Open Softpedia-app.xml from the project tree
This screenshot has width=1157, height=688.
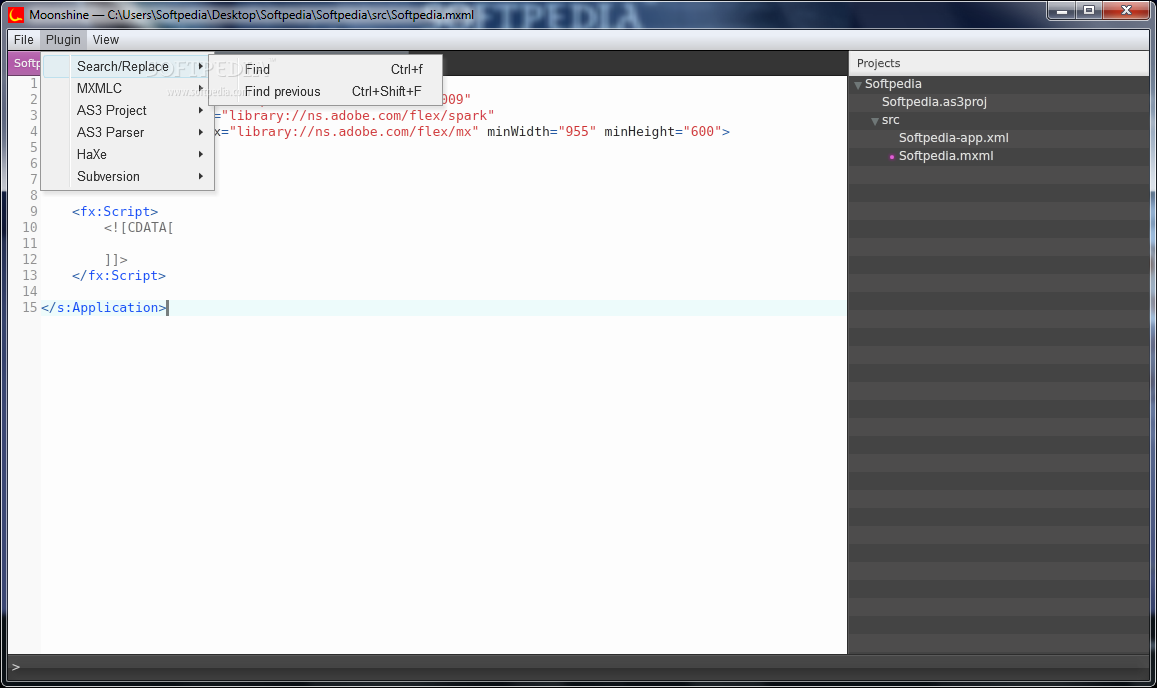[x=953, y=138]
